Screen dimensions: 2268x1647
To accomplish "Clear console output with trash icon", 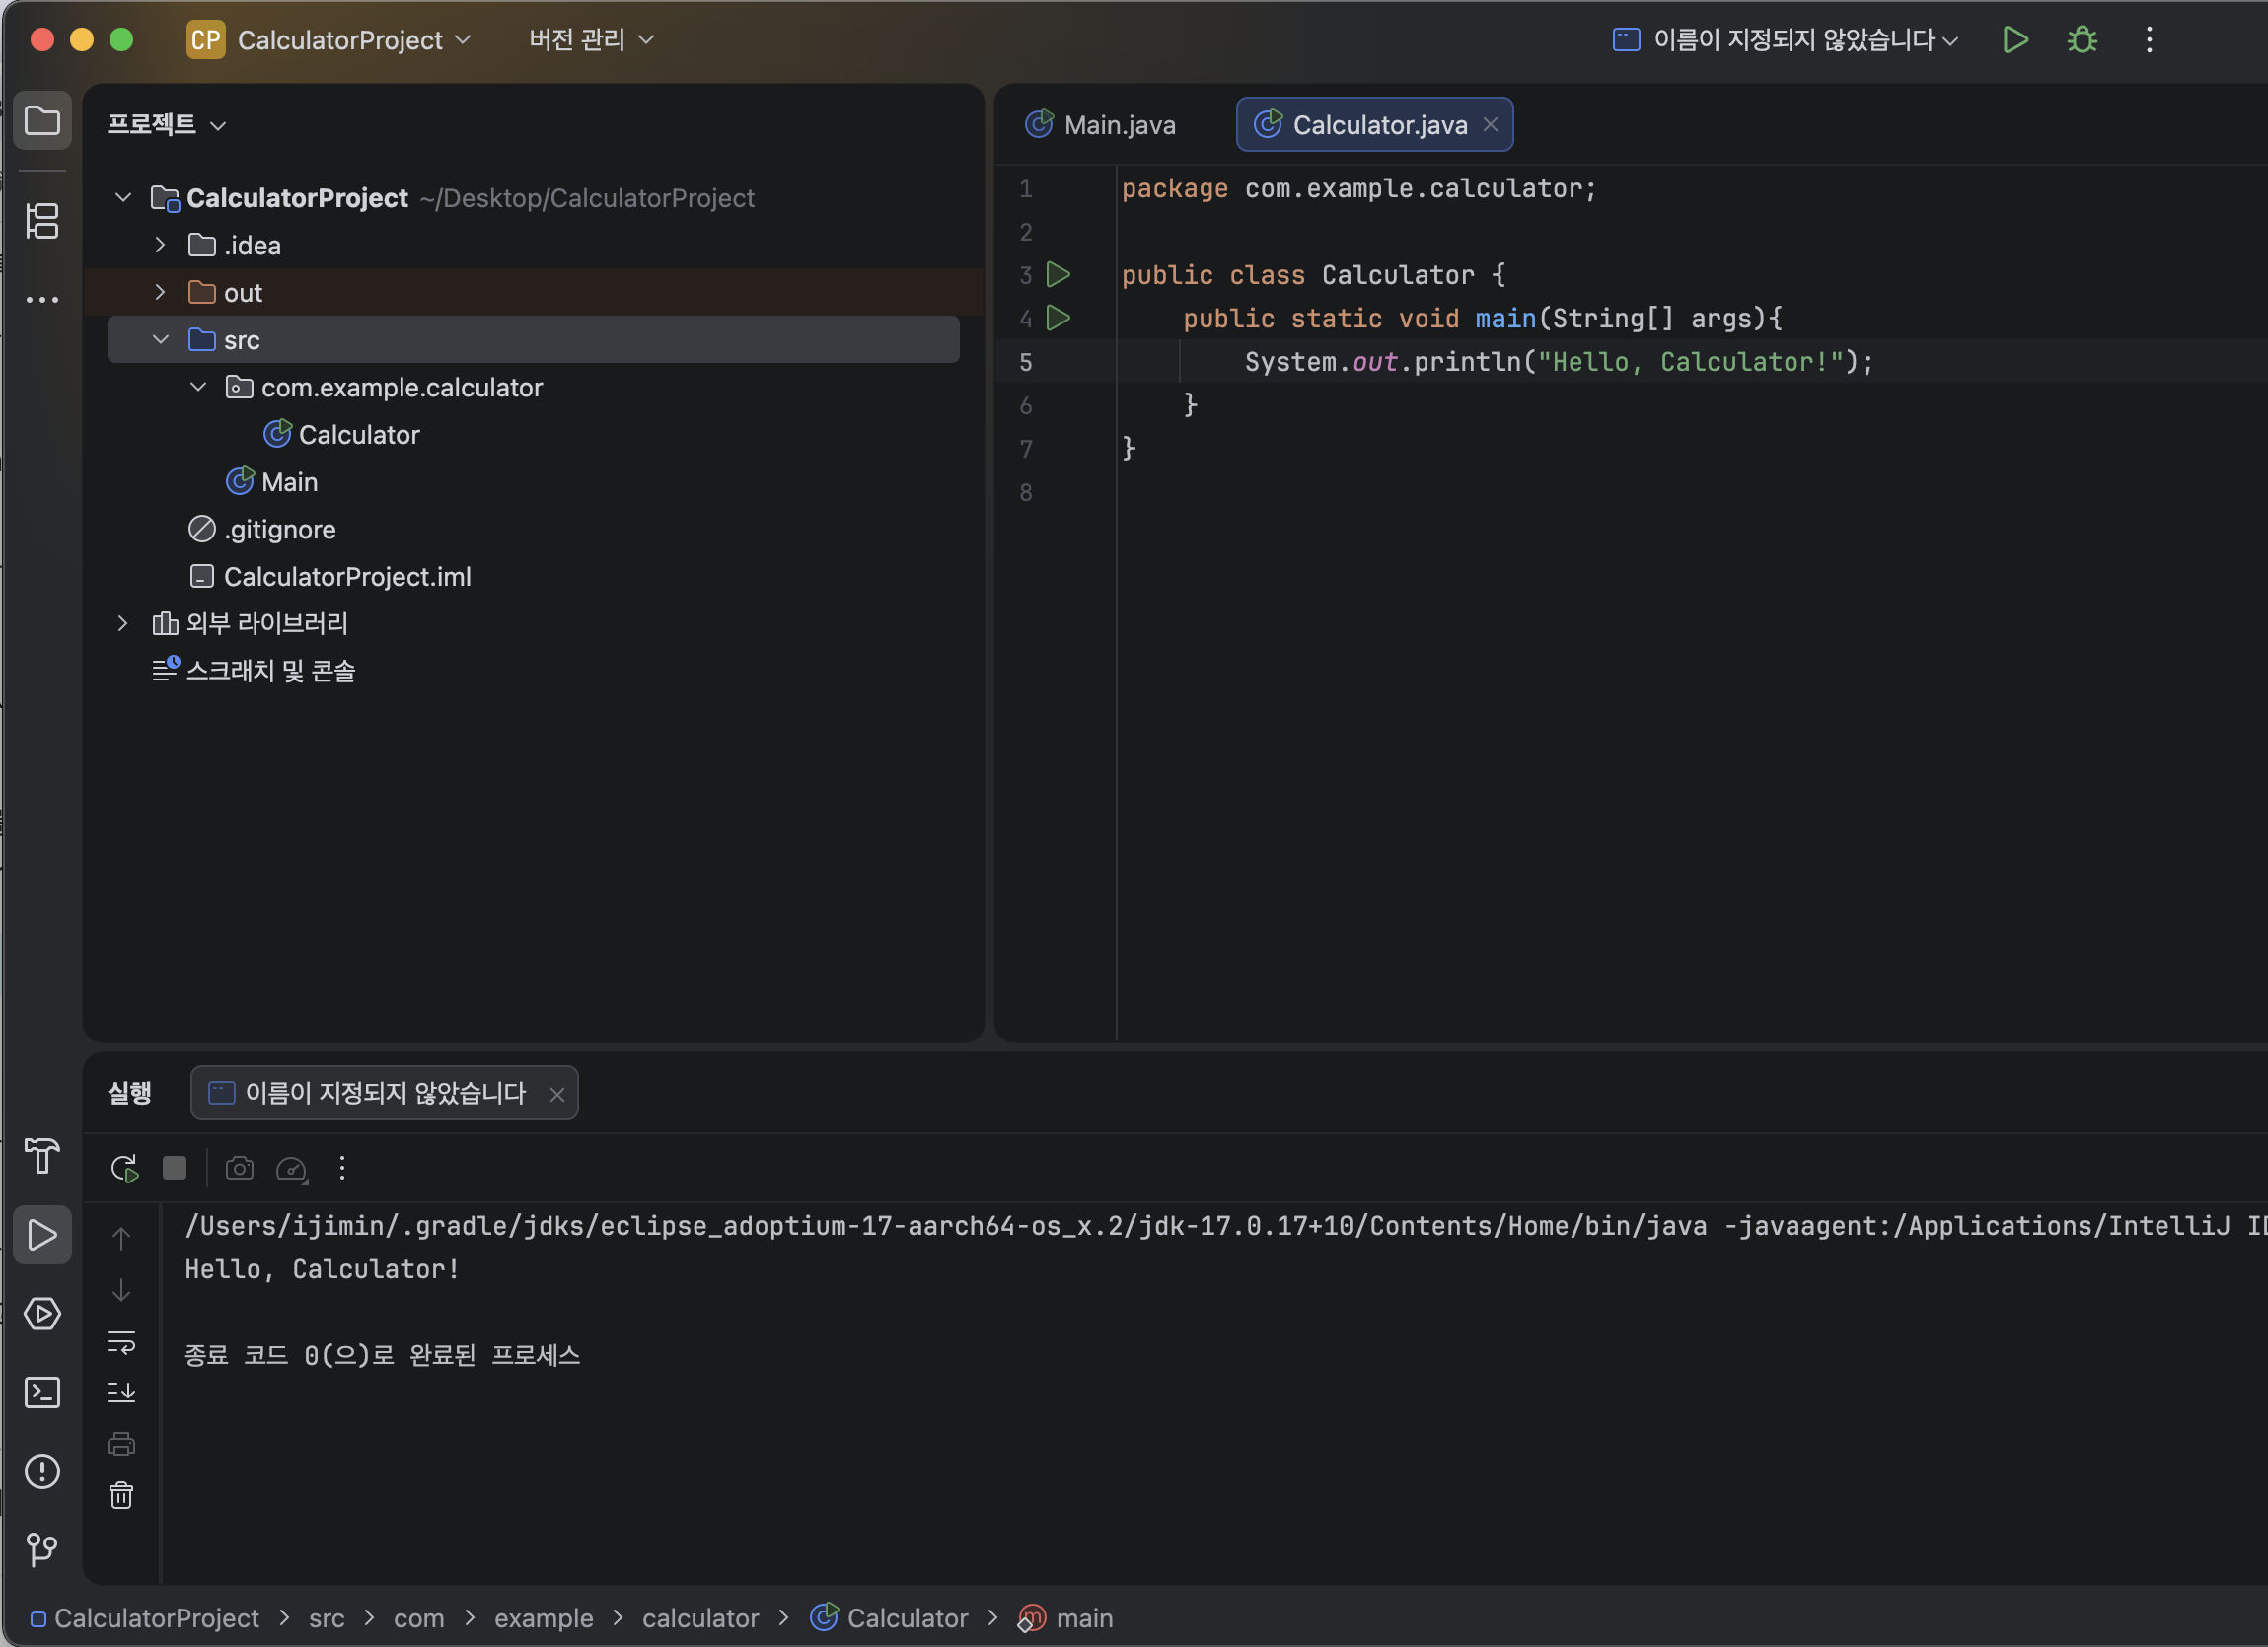I will [x=121, y=1496].
